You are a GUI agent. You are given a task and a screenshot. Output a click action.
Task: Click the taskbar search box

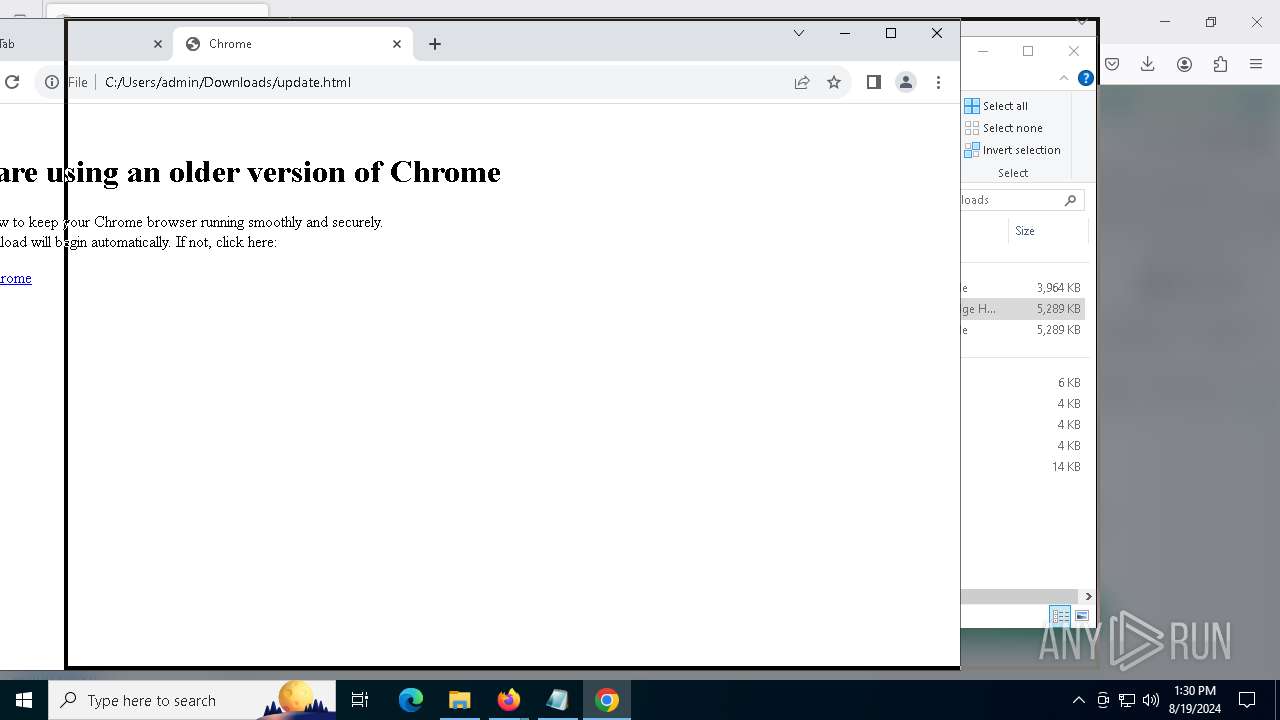pyautogui.click(x=192, y=700)
